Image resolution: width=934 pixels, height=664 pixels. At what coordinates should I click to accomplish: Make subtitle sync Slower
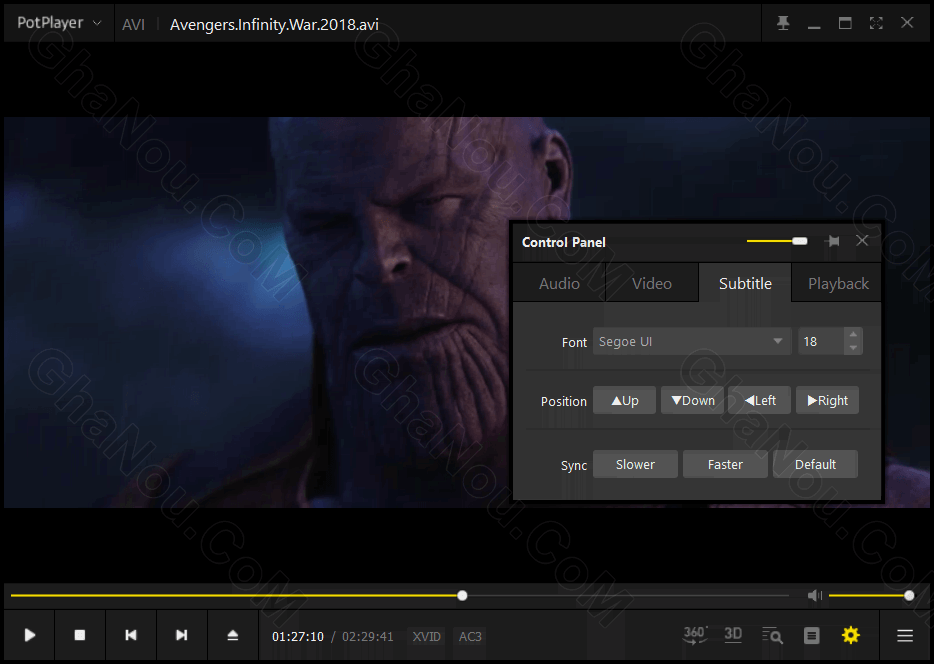(x=635, y=464)
